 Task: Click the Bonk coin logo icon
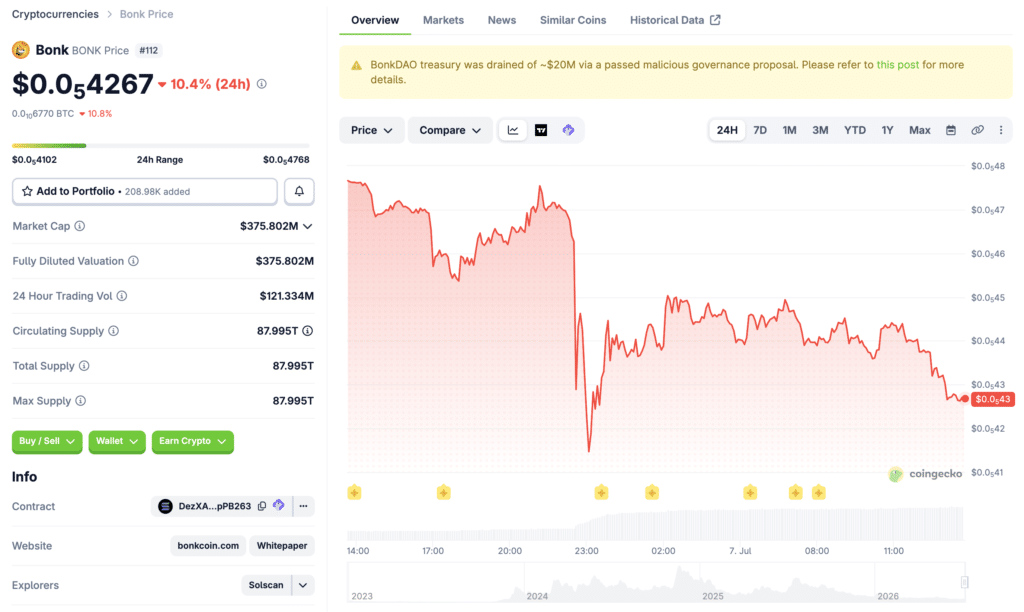[21, 50]
